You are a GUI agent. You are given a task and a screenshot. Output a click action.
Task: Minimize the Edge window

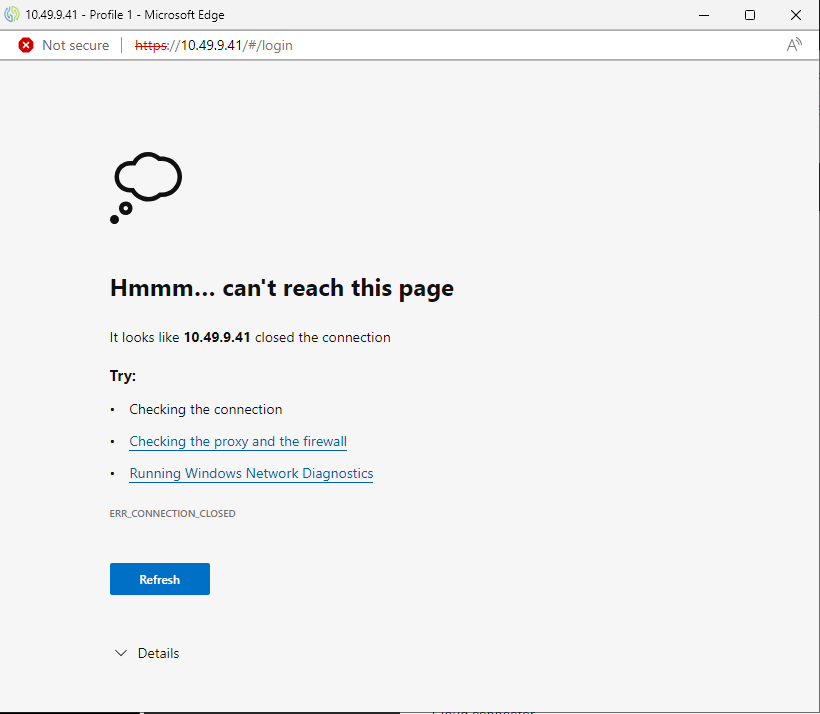(x=704, y=15)
